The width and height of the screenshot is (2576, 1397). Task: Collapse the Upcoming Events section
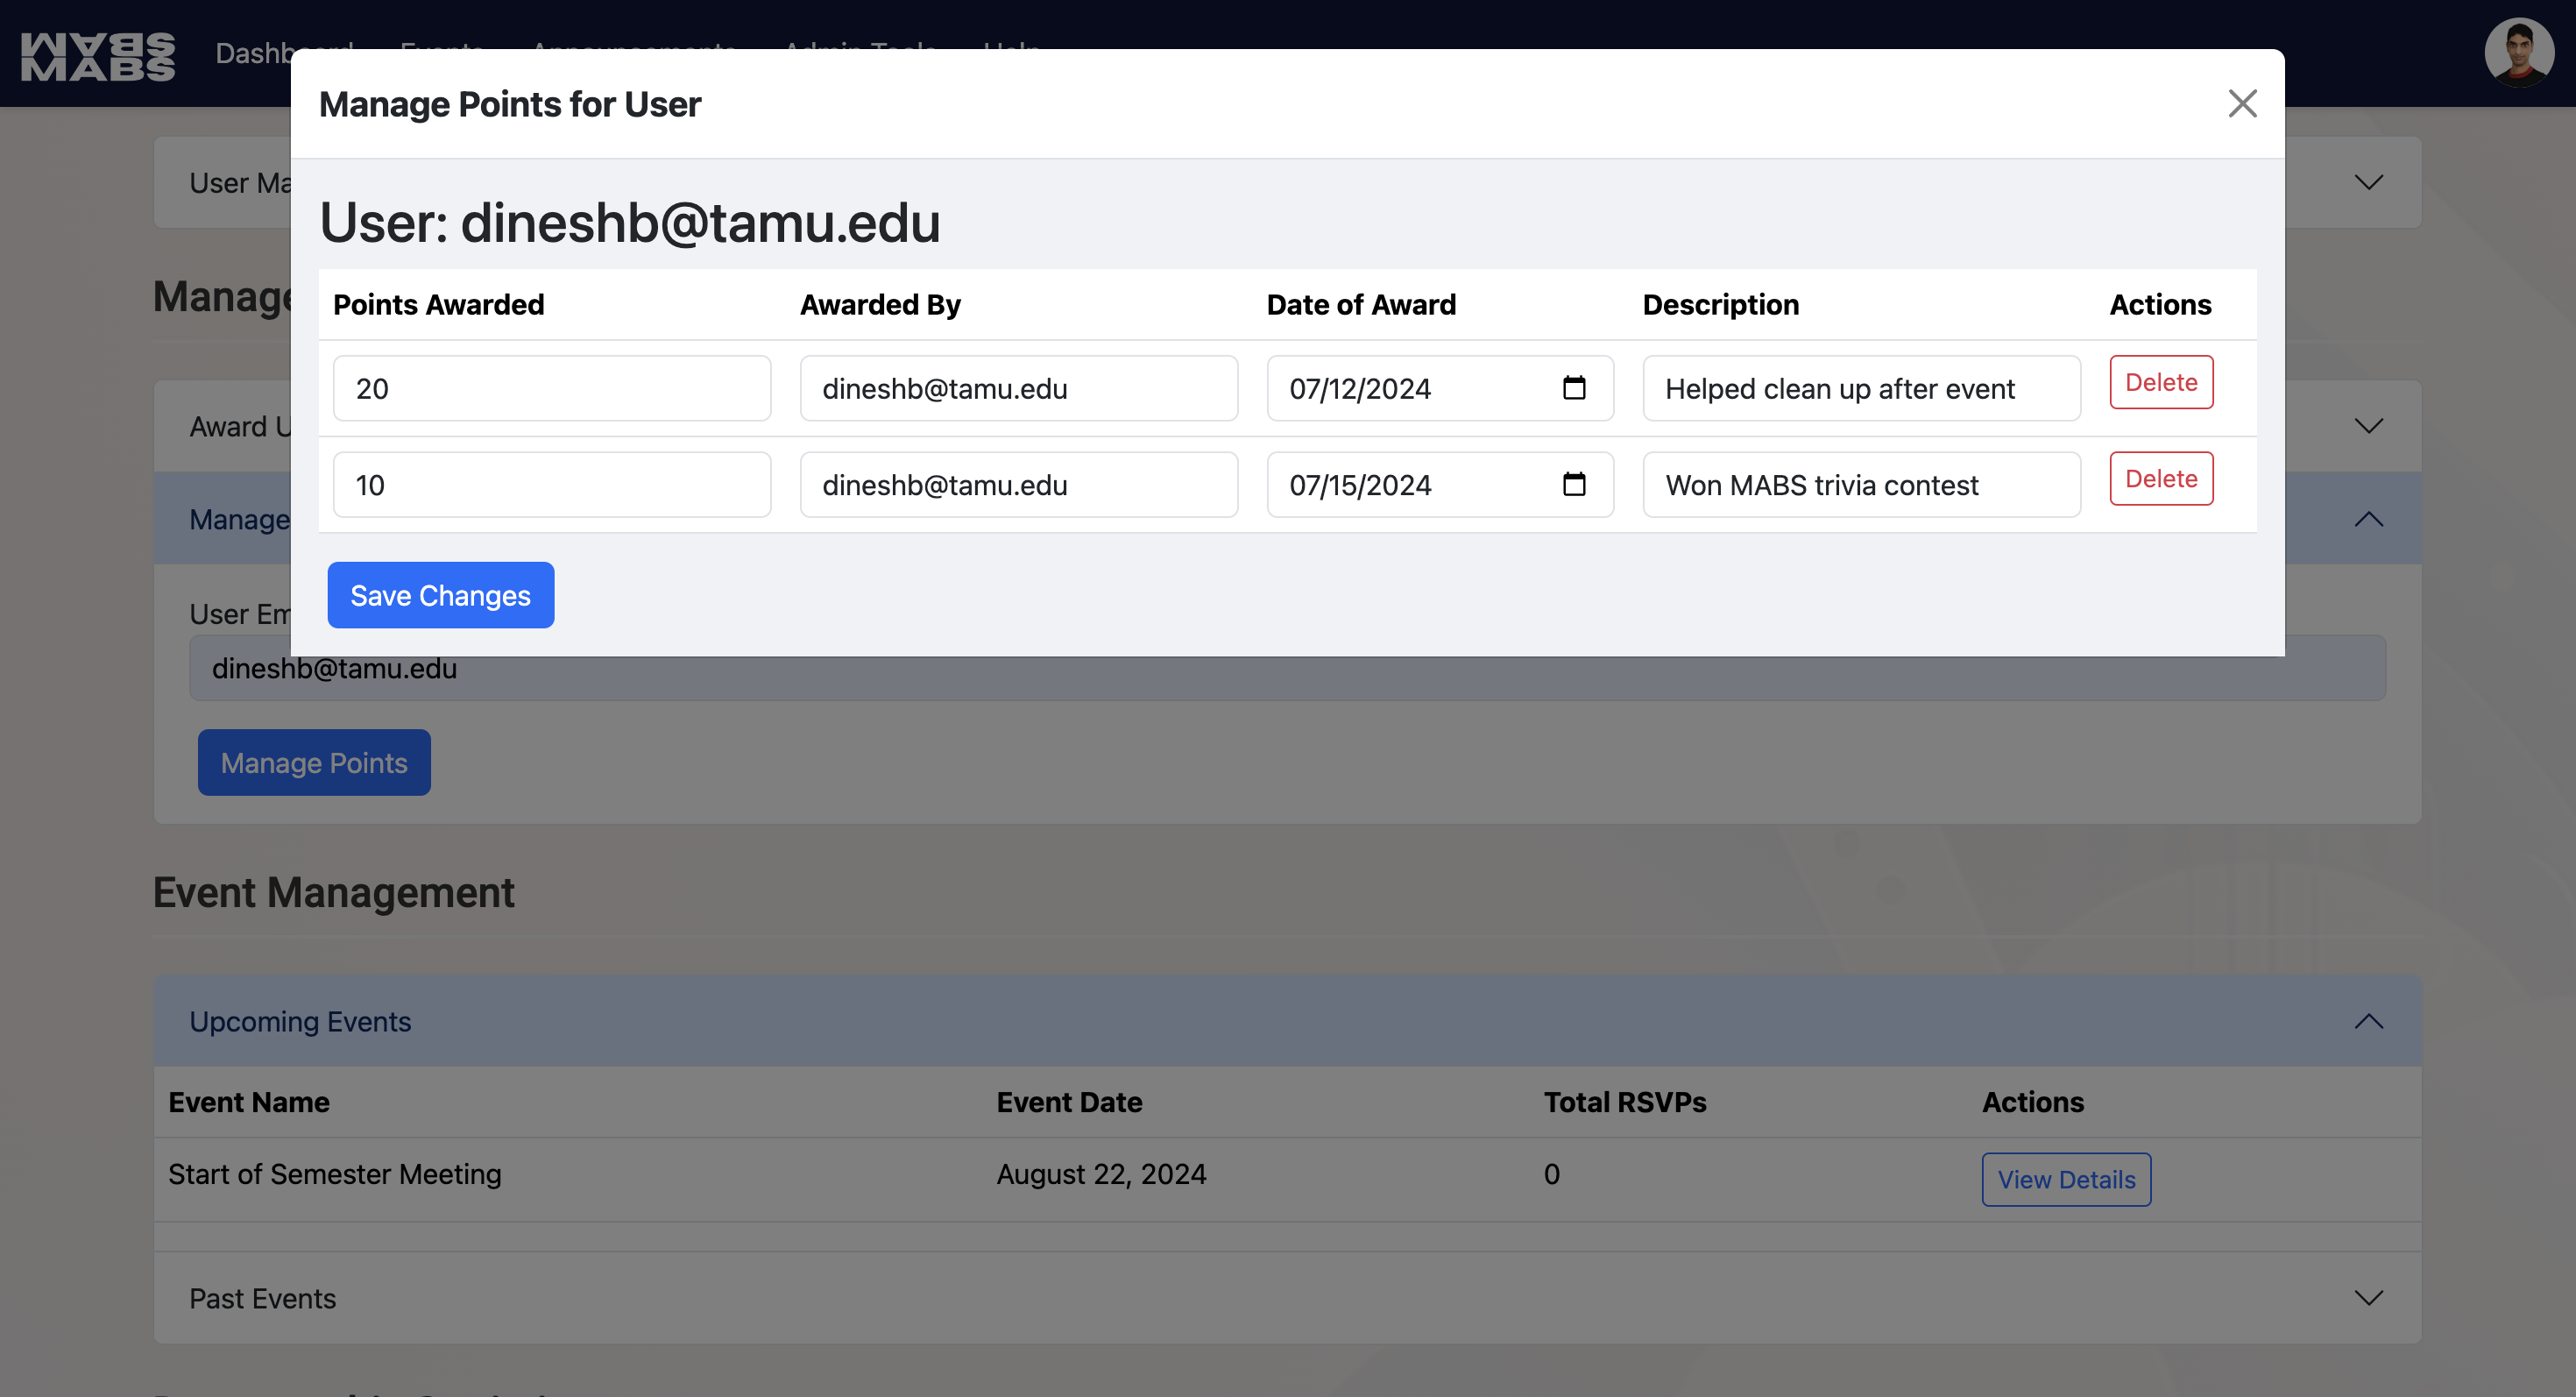(2368, 1021)
